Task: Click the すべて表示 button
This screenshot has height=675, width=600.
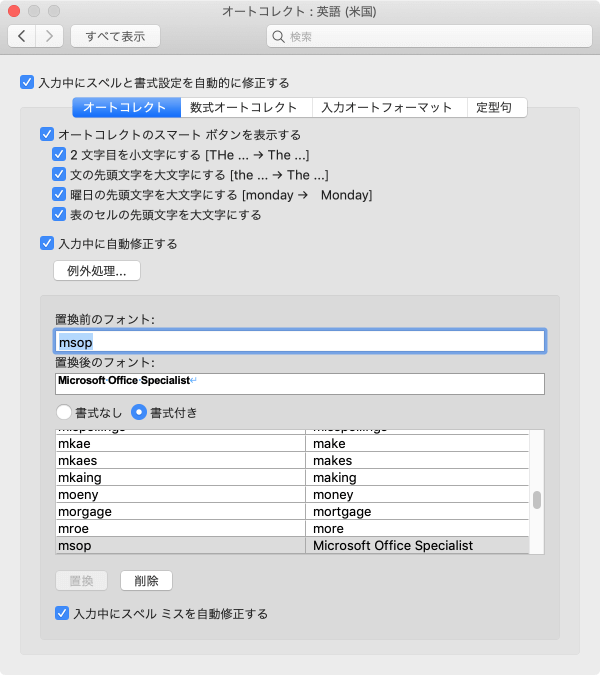Action: pos(115,36)
